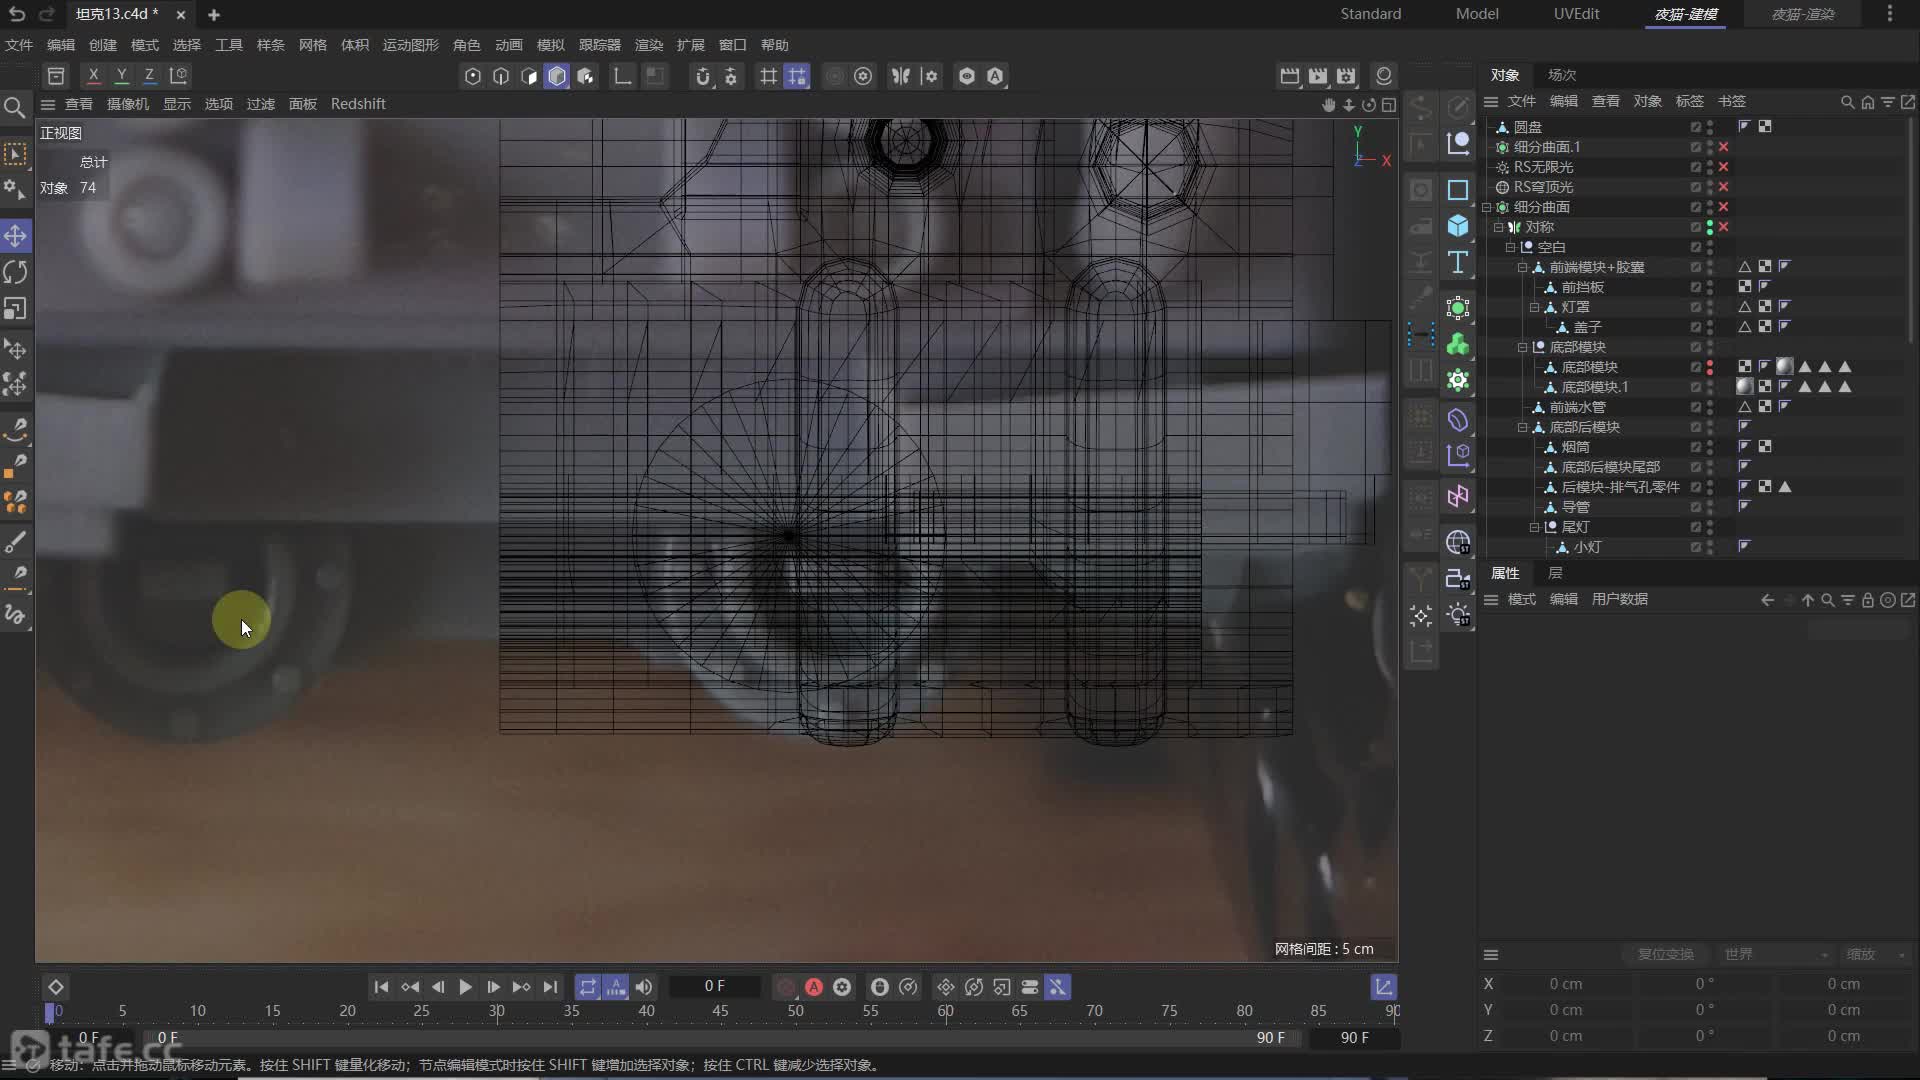Click the 复位变换 button
The width and height of the screenshot is (1920, 1080).
pos(1665,954)
